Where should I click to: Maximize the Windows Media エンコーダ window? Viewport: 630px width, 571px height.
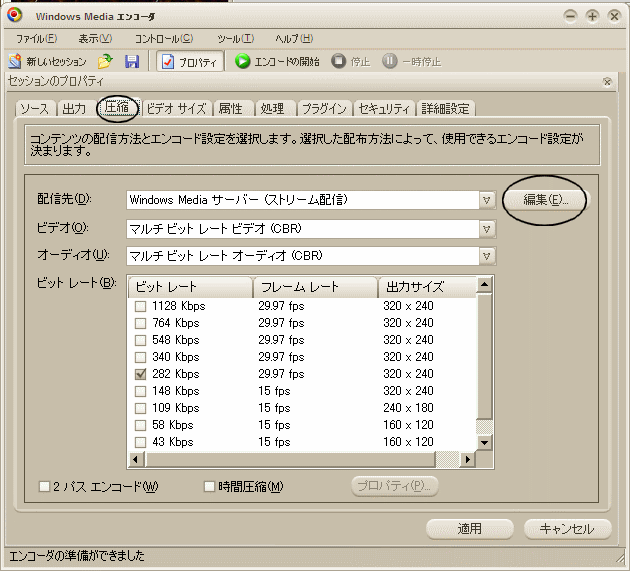click(592, 16)
